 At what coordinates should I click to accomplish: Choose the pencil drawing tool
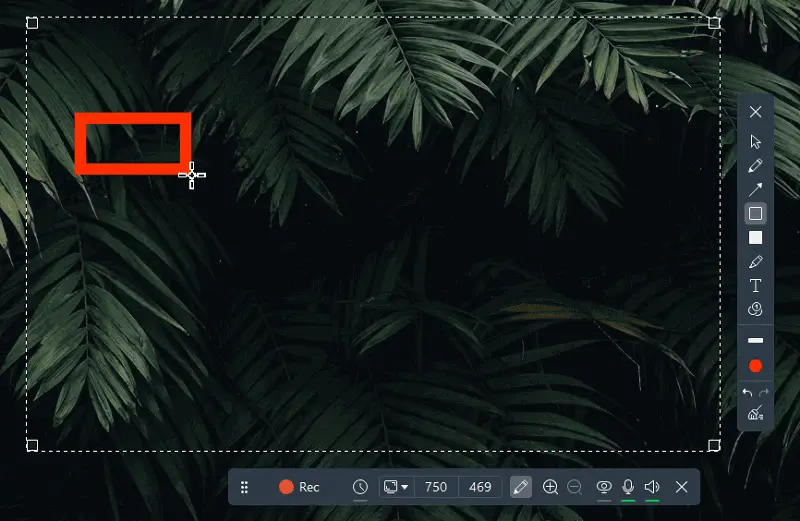pos(755,166)
